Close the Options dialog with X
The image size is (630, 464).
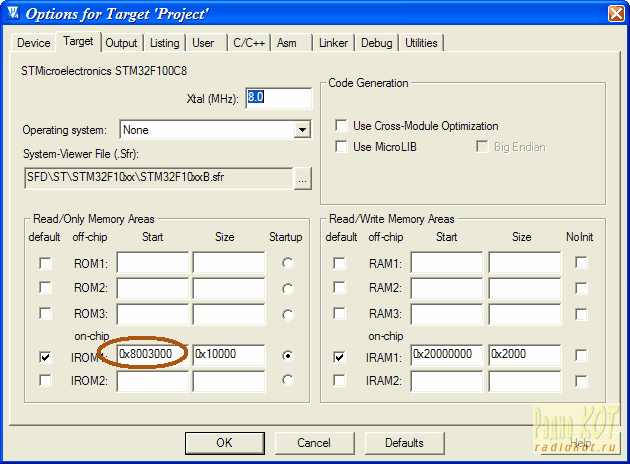click(613, 14)
